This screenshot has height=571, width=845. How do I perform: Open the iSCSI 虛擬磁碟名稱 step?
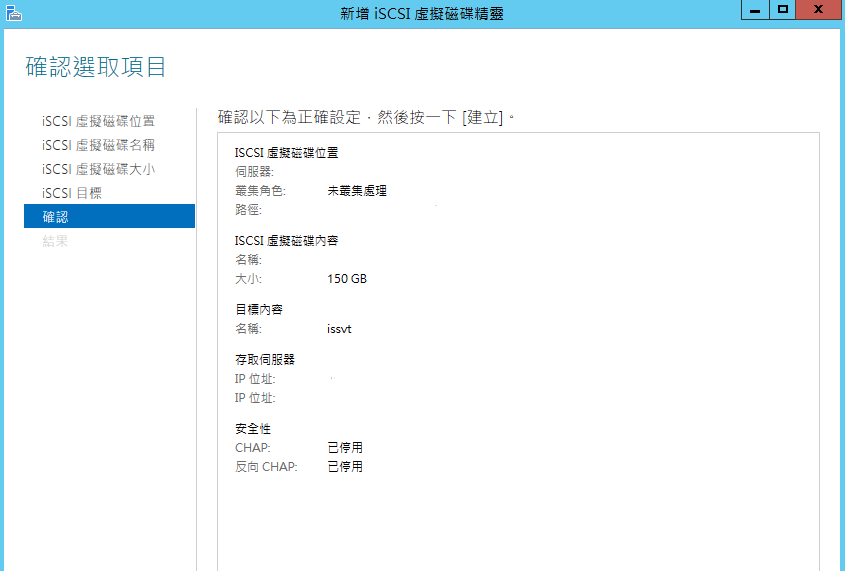98,145
